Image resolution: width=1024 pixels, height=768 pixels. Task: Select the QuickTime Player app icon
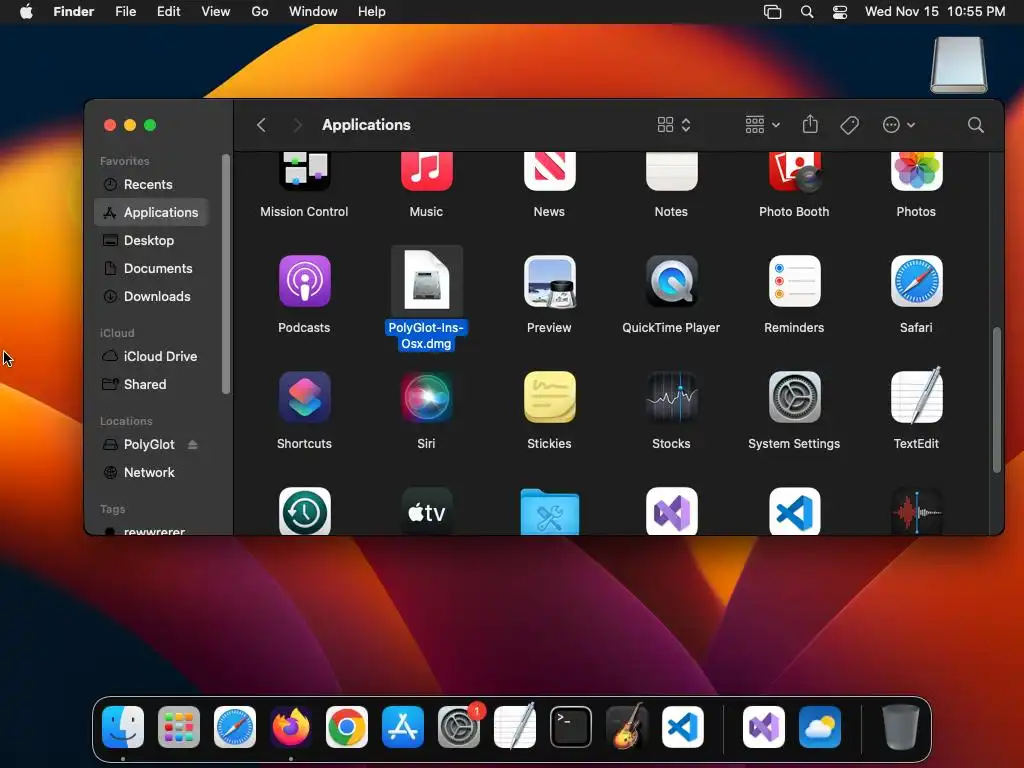[x=671, y=281]
